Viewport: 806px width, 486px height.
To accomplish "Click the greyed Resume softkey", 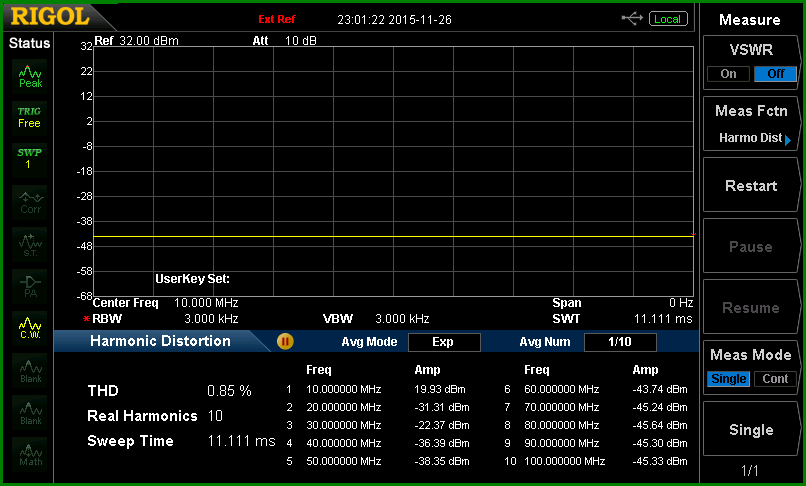I will click(x=751, y=308).
